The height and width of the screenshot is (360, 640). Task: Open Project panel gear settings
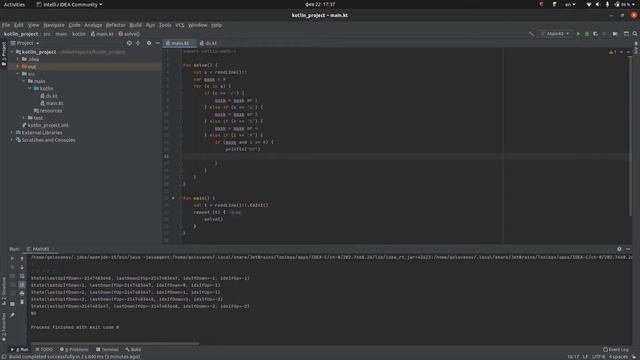click(149, 43)
